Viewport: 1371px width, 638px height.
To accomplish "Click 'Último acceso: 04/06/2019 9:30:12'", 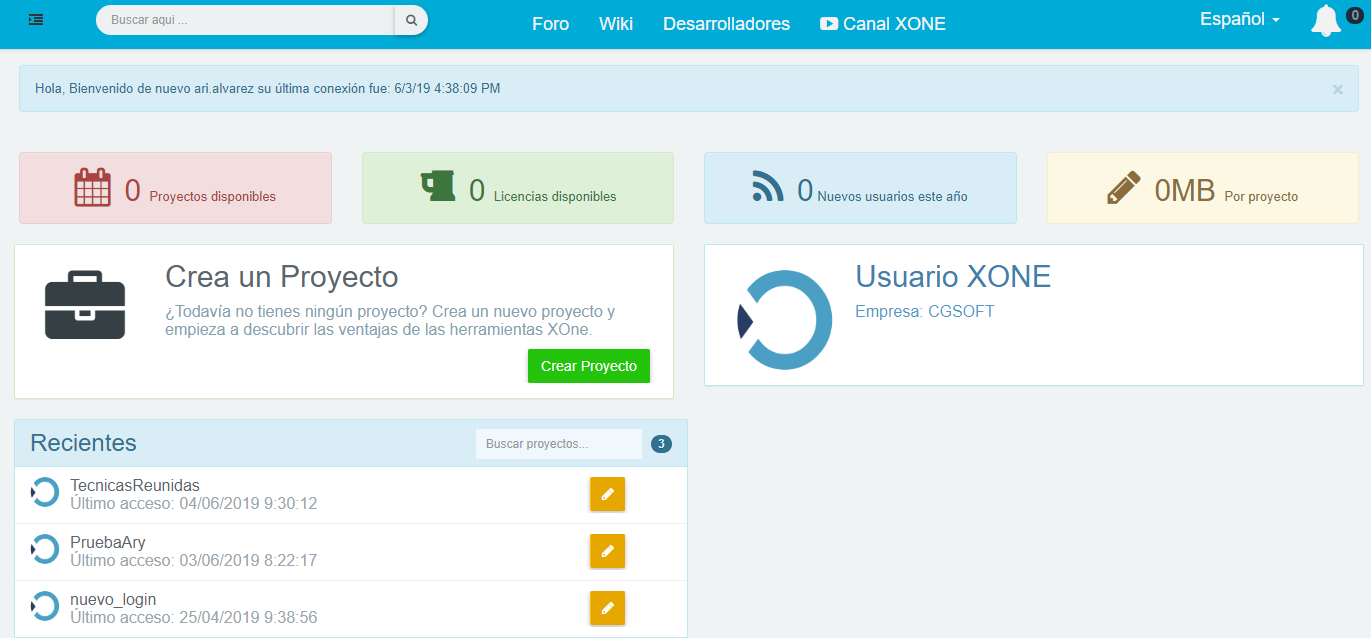I will [194, 504].
